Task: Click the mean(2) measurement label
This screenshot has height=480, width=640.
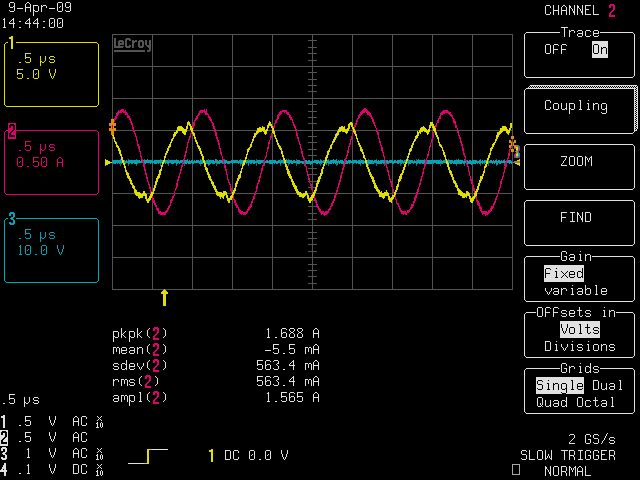Action: pos(140,349)
